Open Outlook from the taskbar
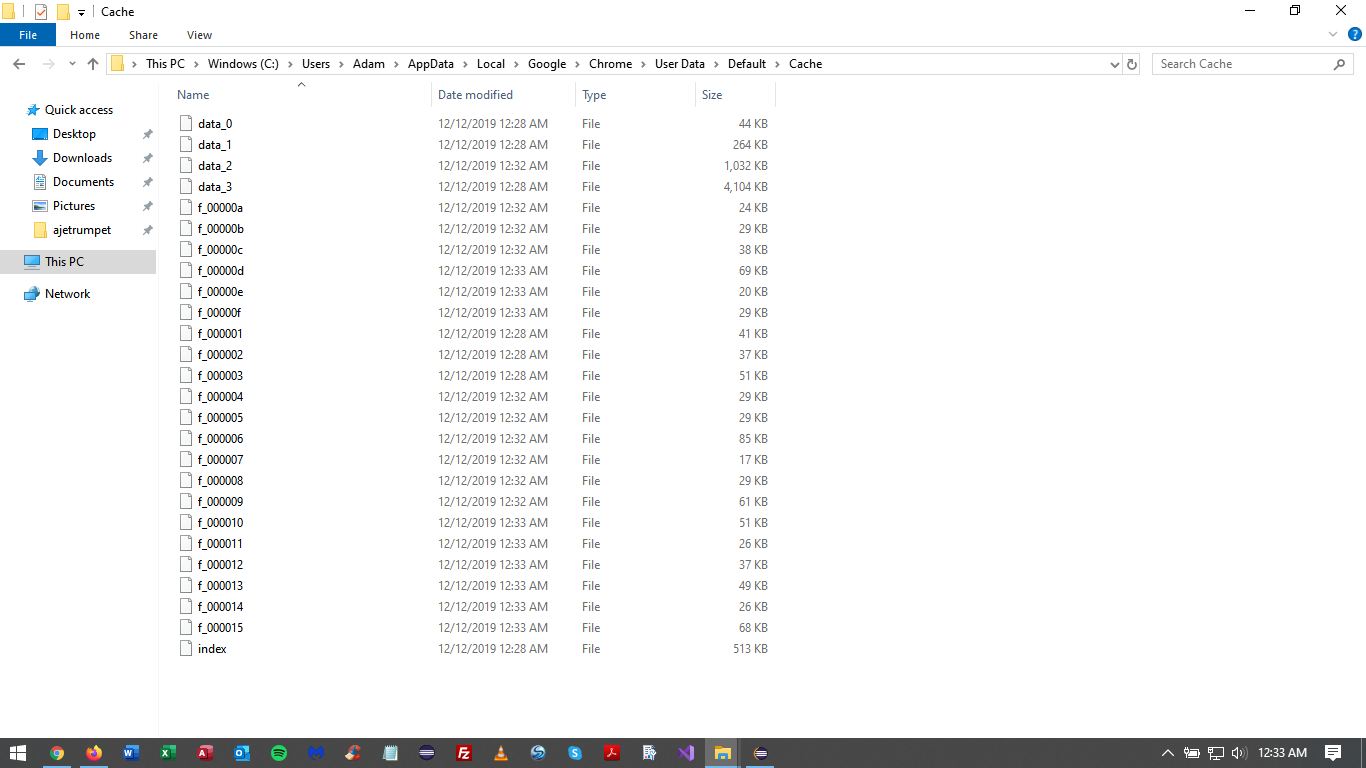The image size is (1366, 768). pyautogui.click(x=242, y=753)
